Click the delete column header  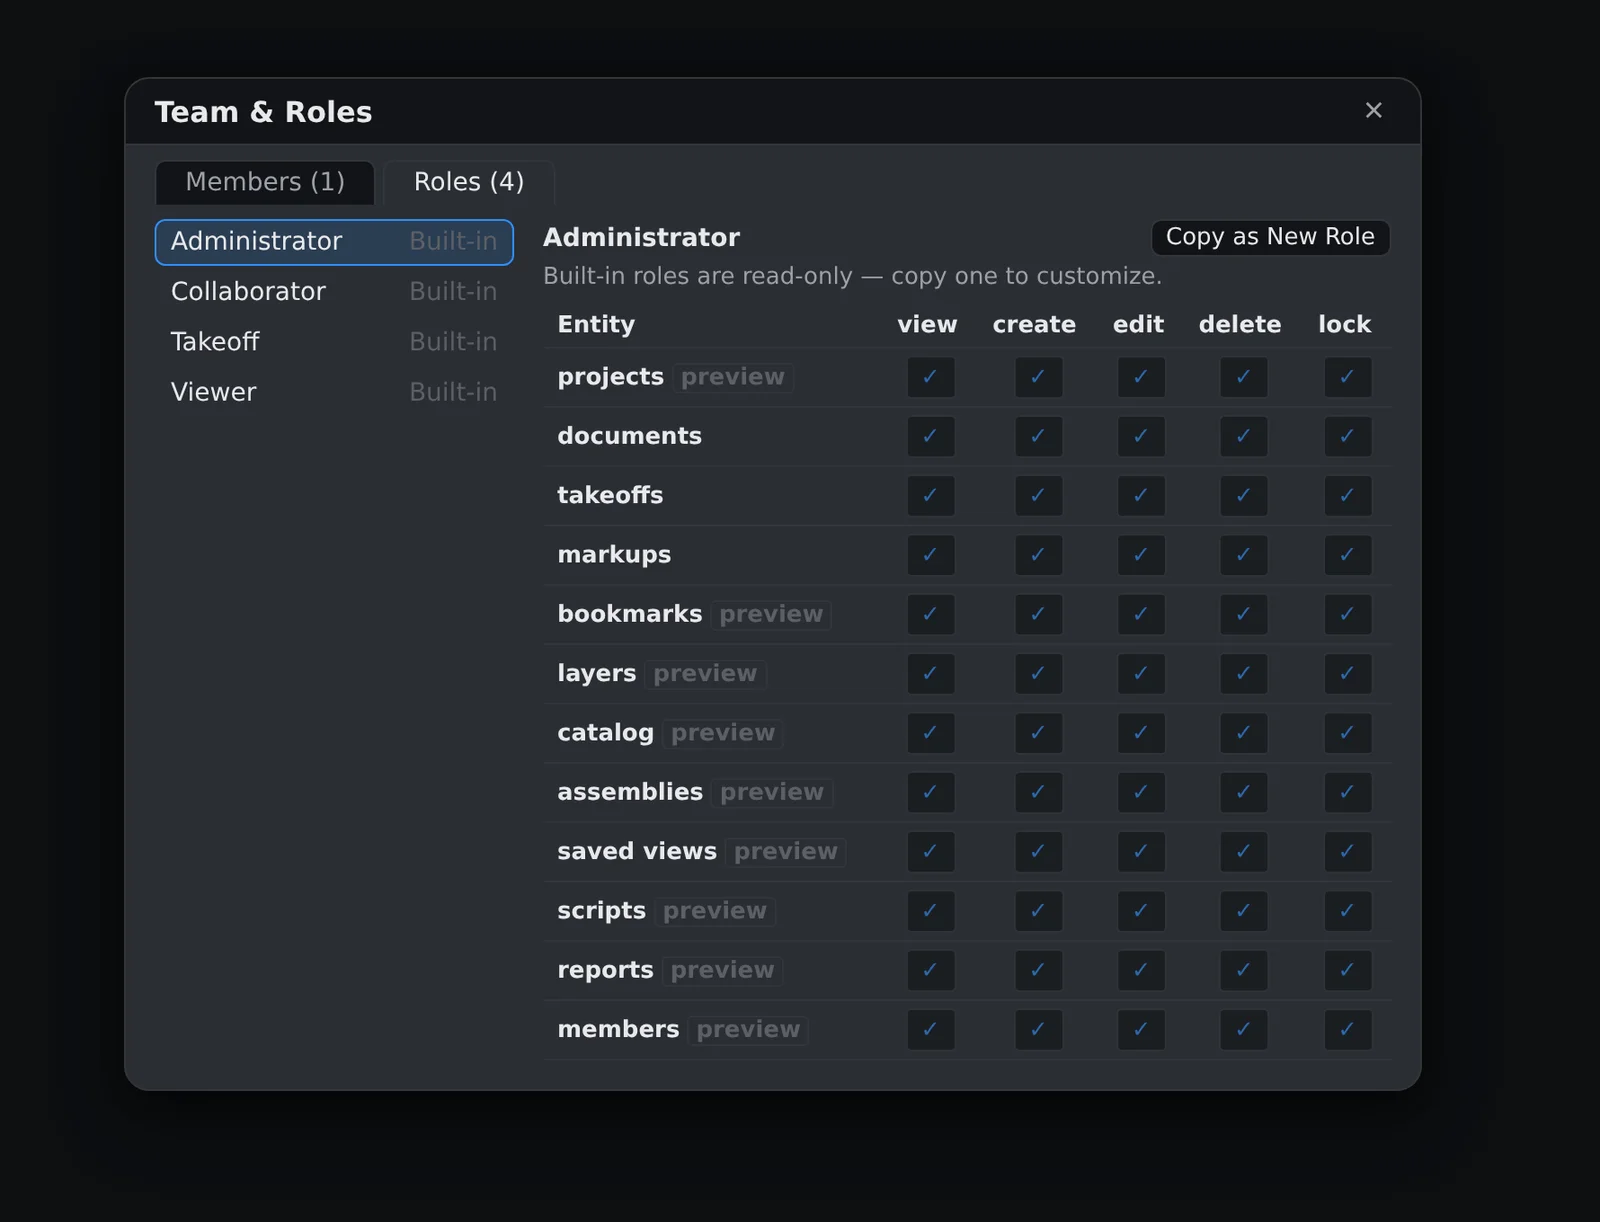pos(1240,325)
